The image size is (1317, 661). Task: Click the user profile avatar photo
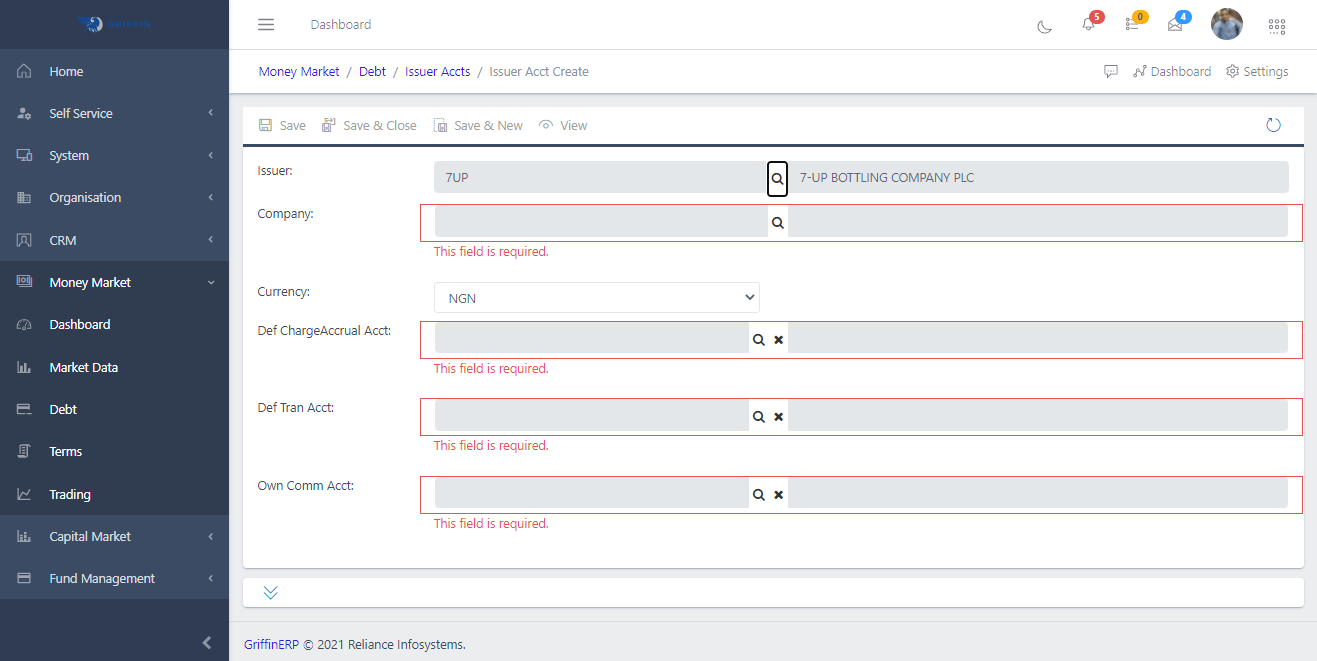tap(1227, 24)
